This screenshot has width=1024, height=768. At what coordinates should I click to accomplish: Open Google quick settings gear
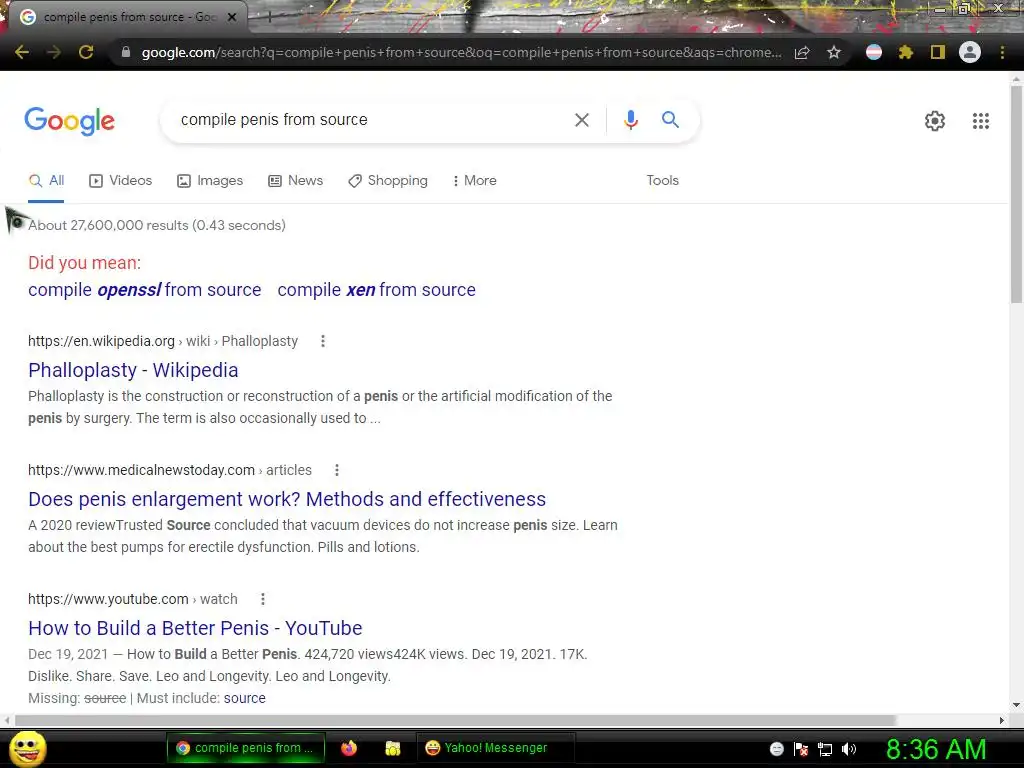pyautogui.click(x=935, y=121)
